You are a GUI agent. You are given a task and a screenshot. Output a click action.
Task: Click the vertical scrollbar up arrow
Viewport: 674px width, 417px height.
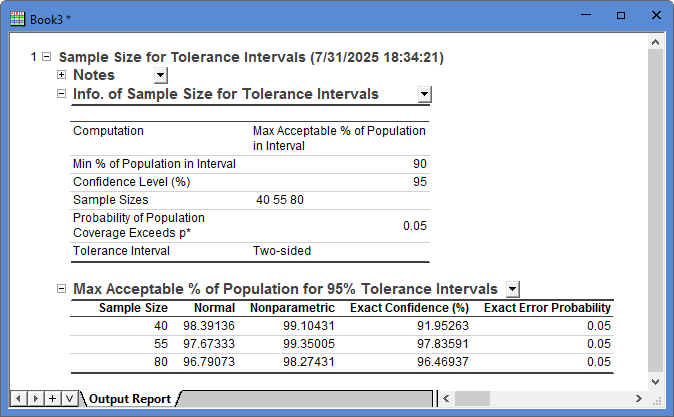[x=655, y=42]
